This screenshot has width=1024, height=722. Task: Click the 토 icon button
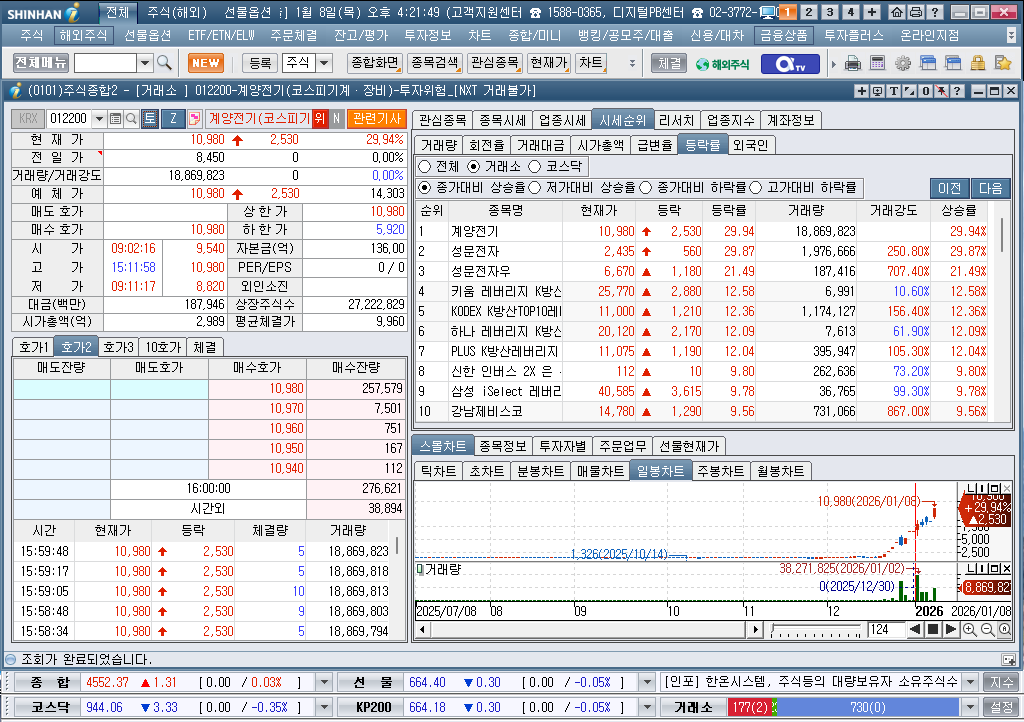150,118
